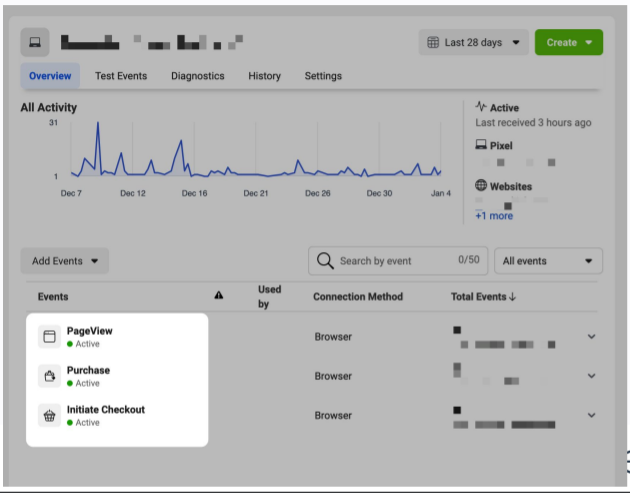Click the Events column header
Screen dimensions: 630x493
pos(53,297)
